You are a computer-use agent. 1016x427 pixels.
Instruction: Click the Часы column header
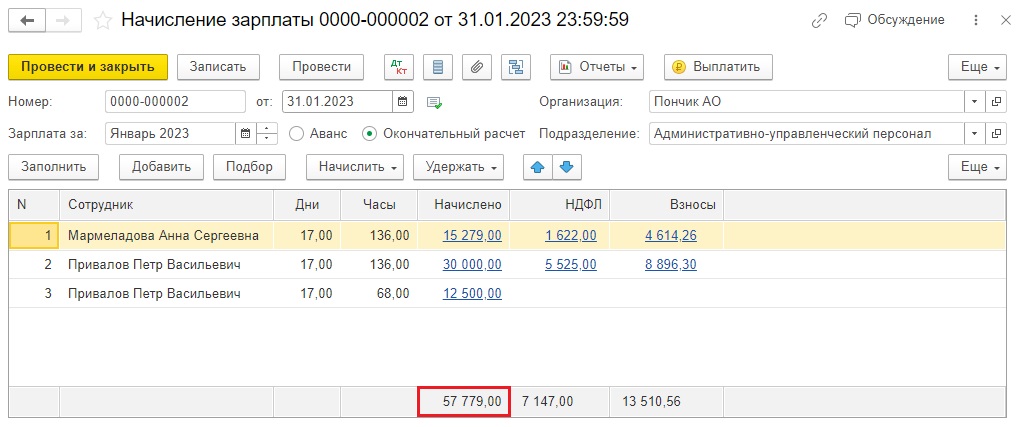[x=379, y=205]
